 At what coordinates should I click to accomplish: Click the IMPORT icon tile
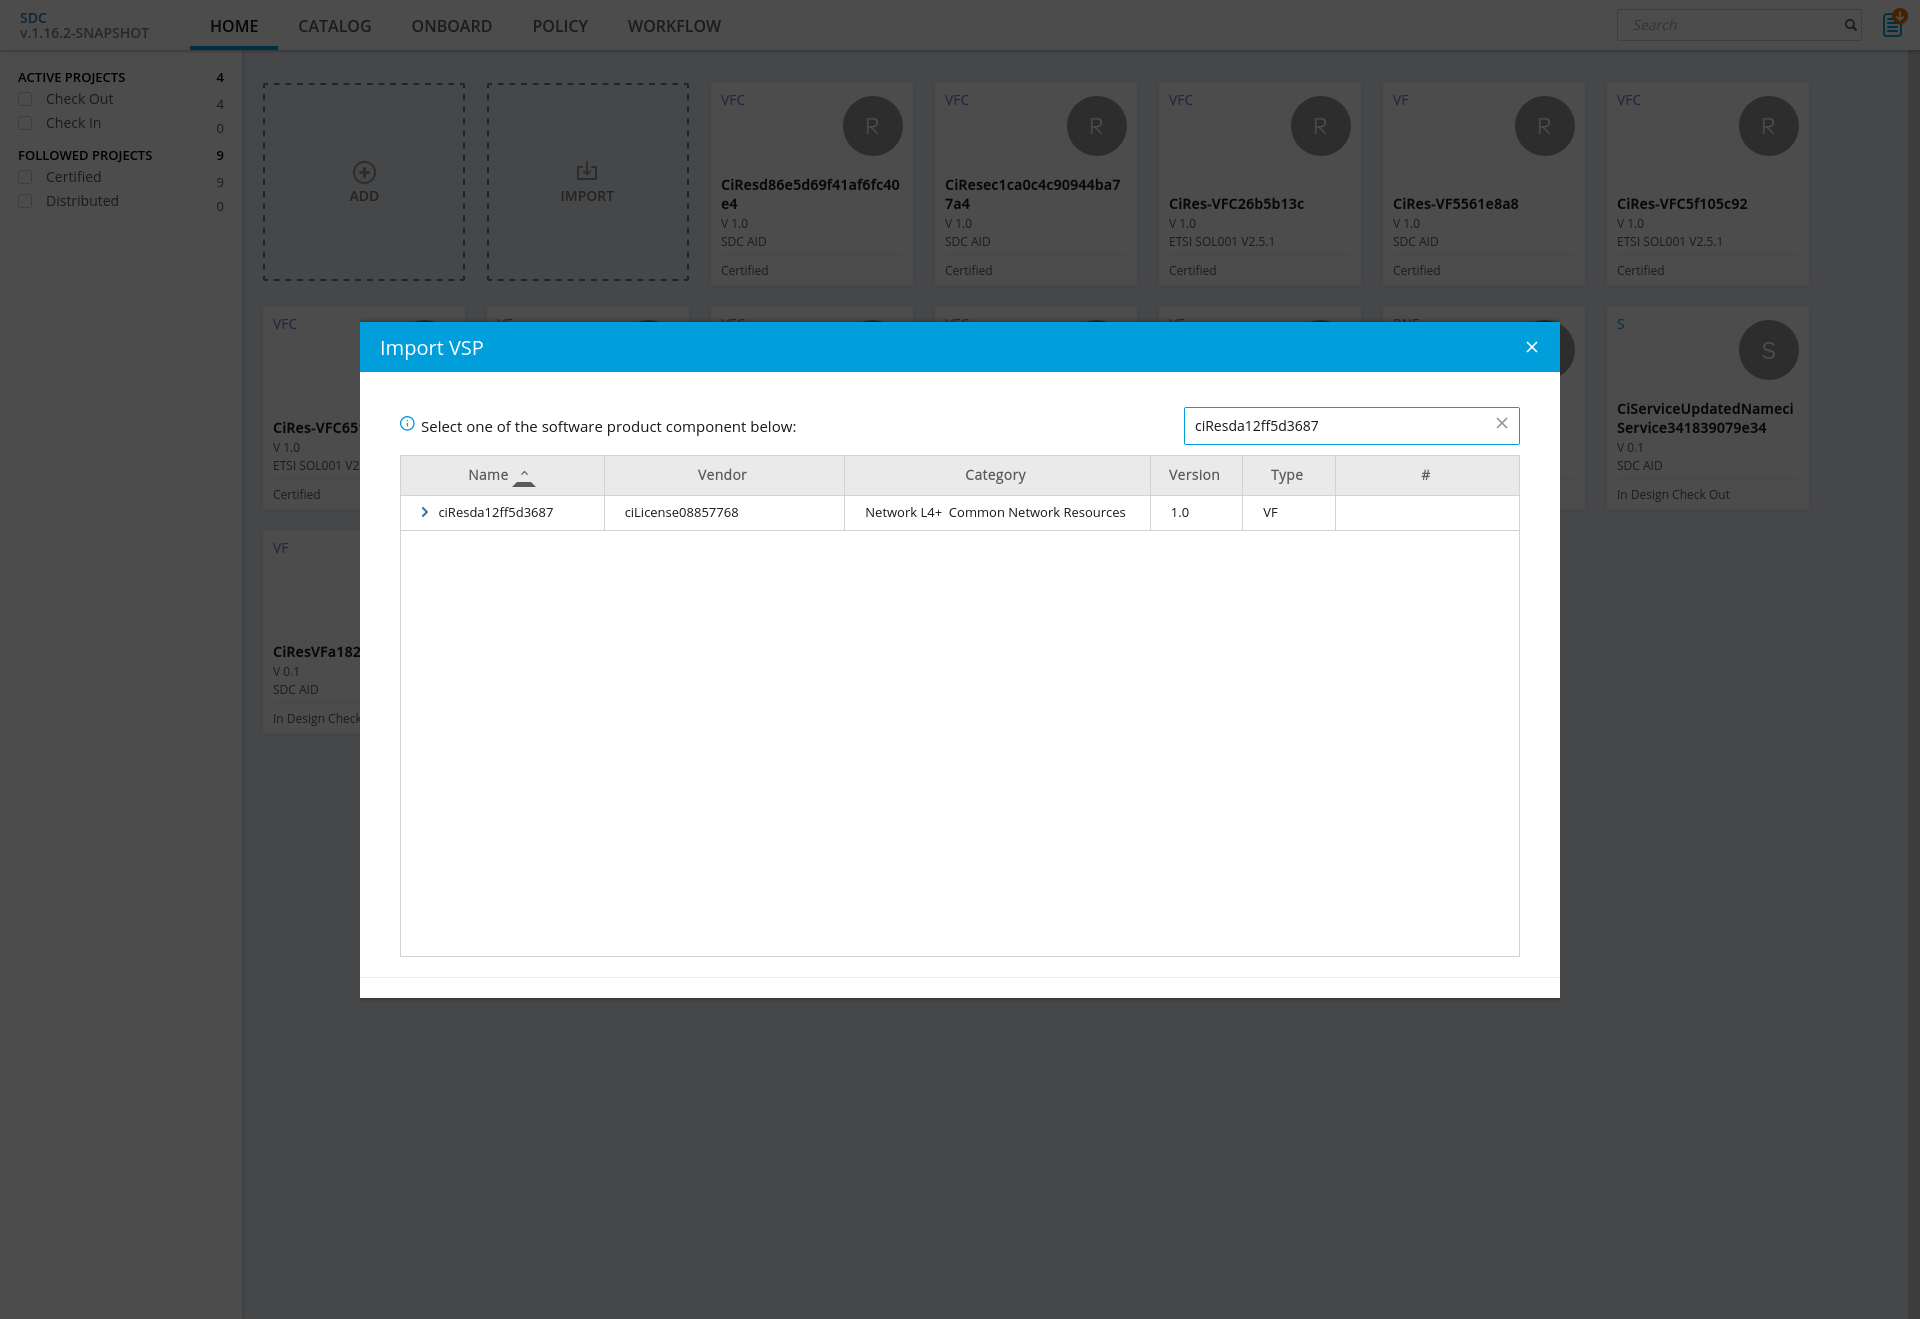point(587,172)
